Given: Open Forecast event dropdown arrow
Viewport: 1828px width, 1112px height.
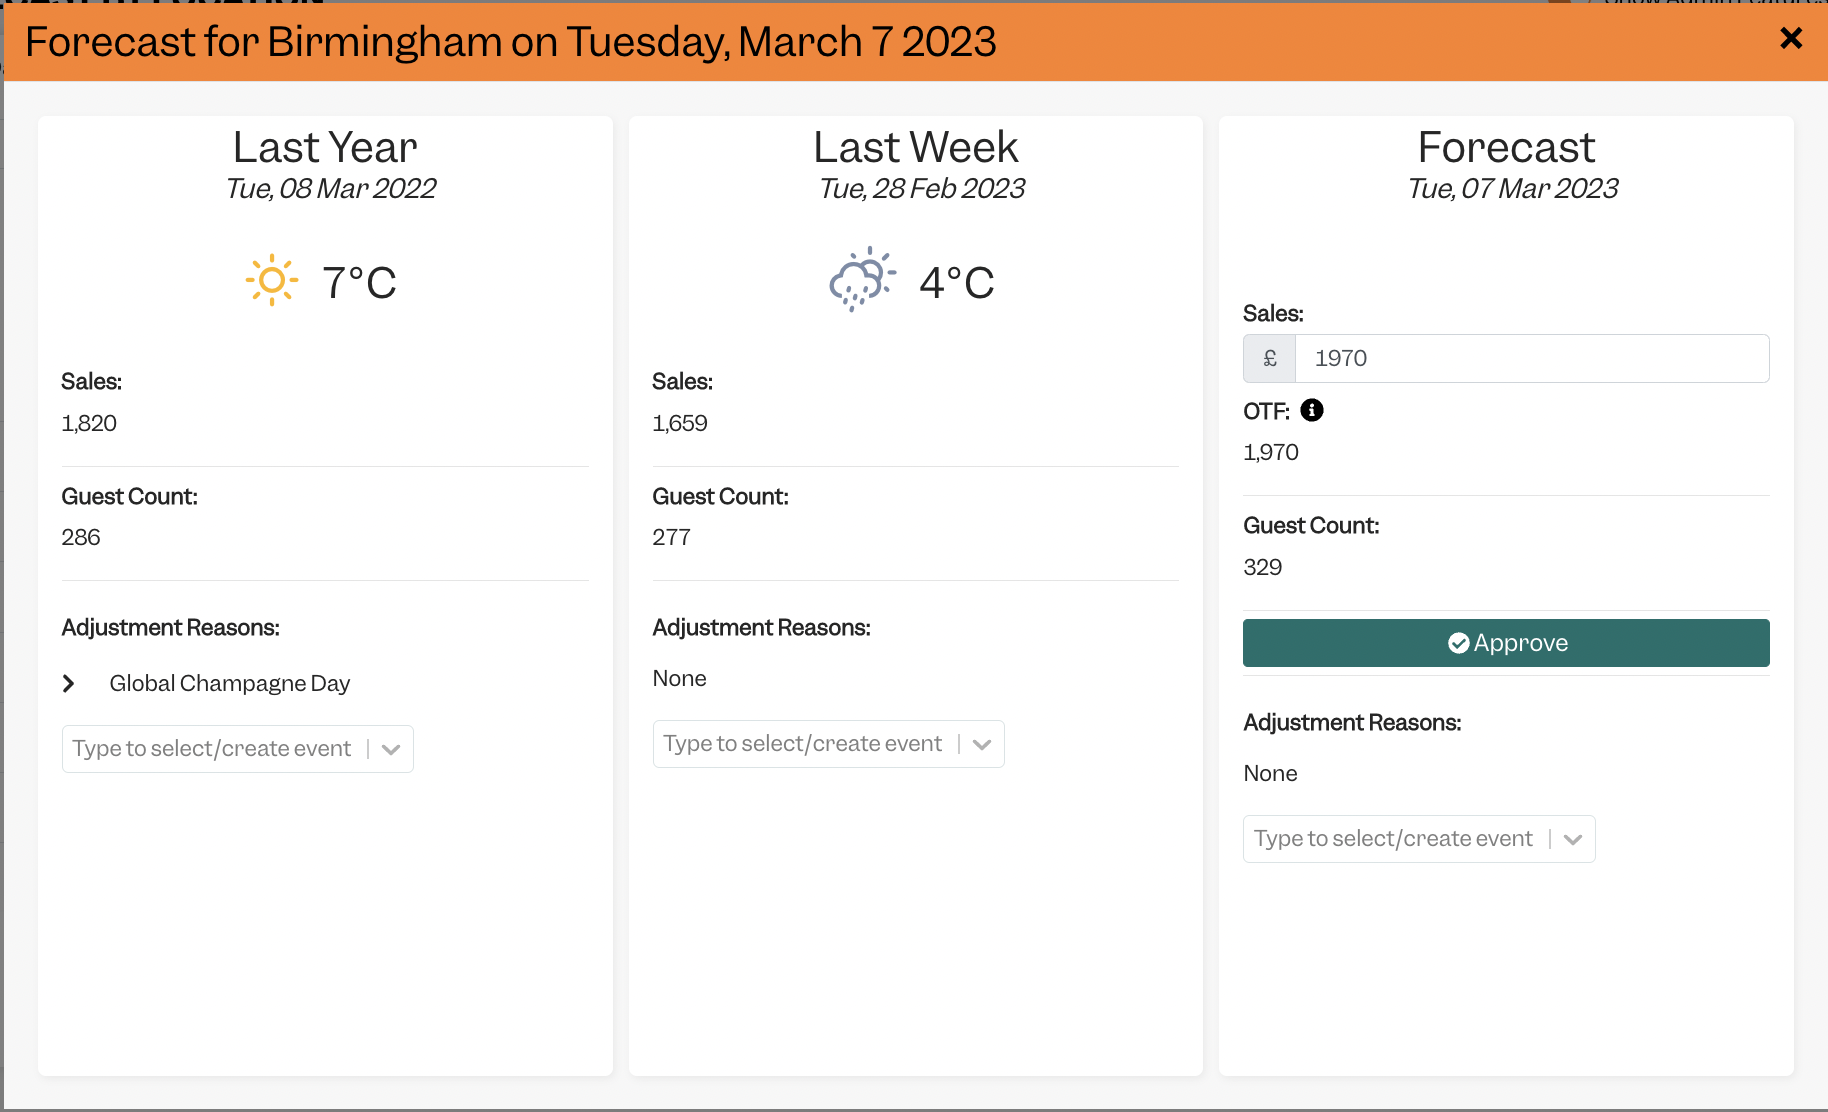Looking at the screenshot, I should point(1573,839).
